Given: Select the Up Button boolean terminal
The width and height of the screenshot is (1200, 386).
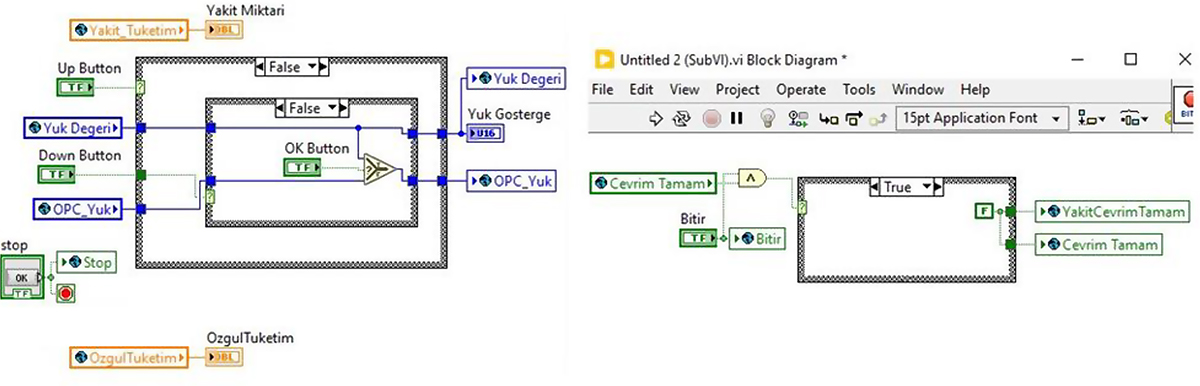Looking at the screenshot, I should click(x=75, y=88).
